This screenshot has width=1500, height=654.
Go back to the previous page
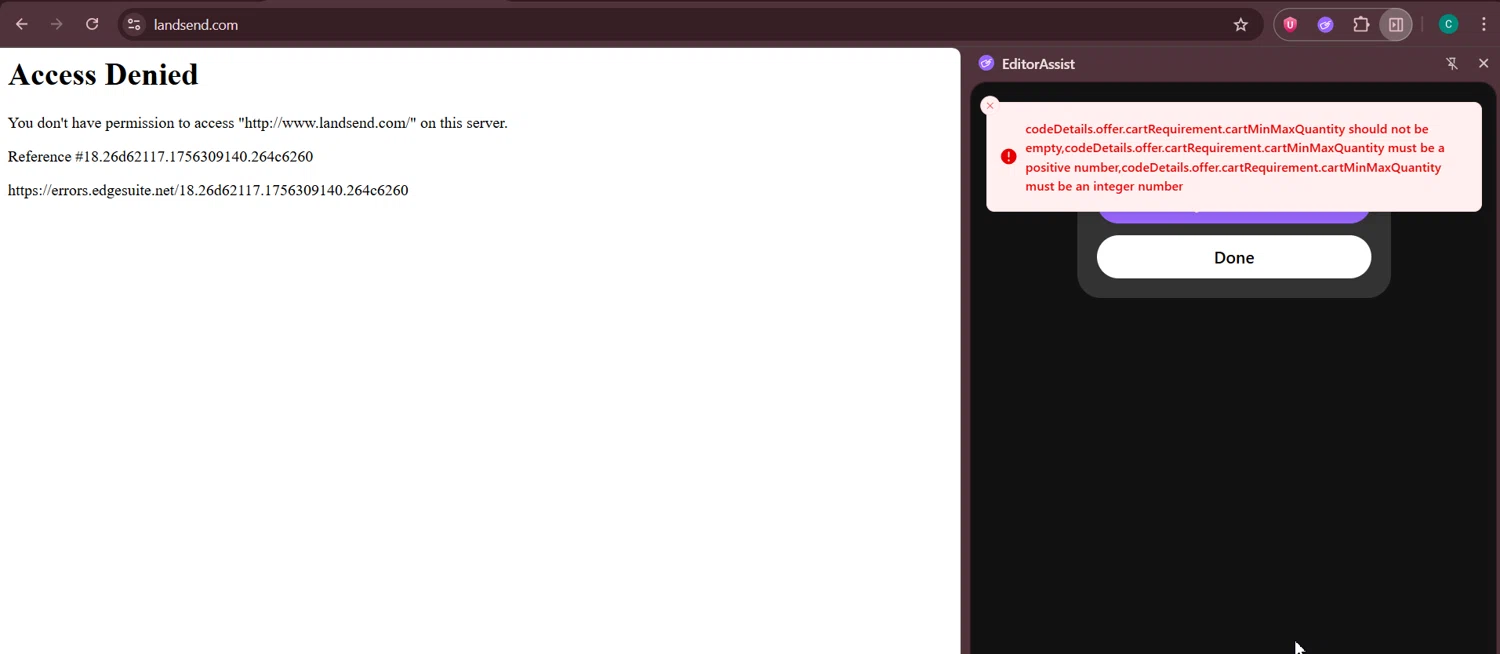click(22, 24)
